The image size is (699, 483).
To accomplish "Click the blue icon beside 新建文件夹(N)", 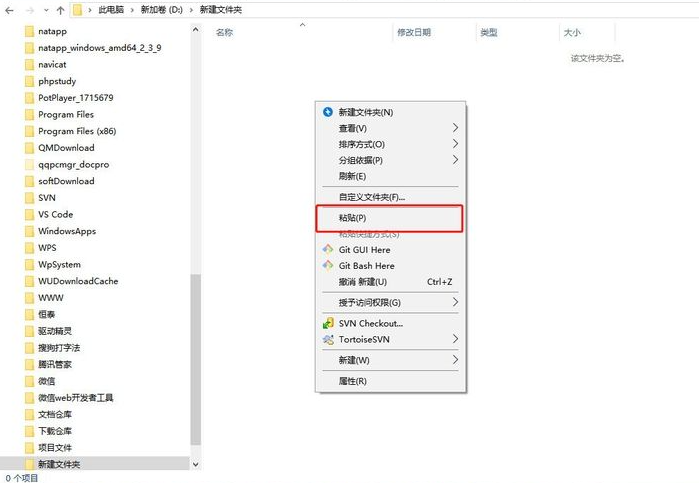I will point(328,112).
